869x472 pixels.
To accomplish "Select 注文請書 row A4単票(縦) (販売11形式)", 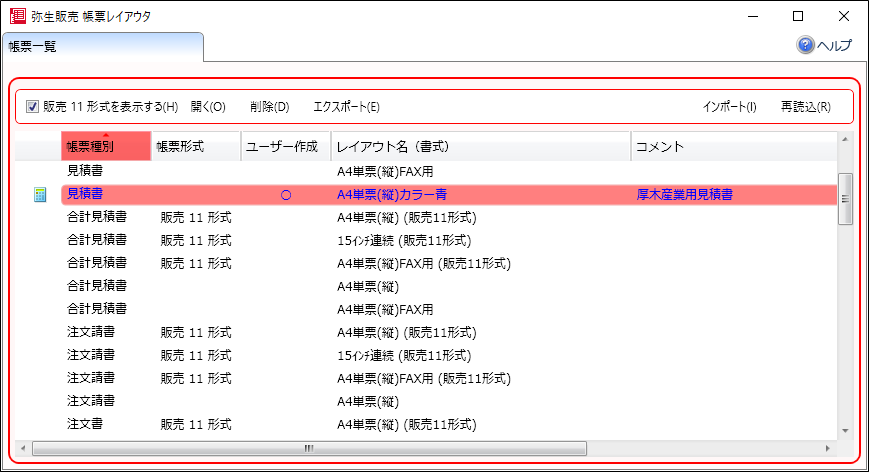I will 449,332.
